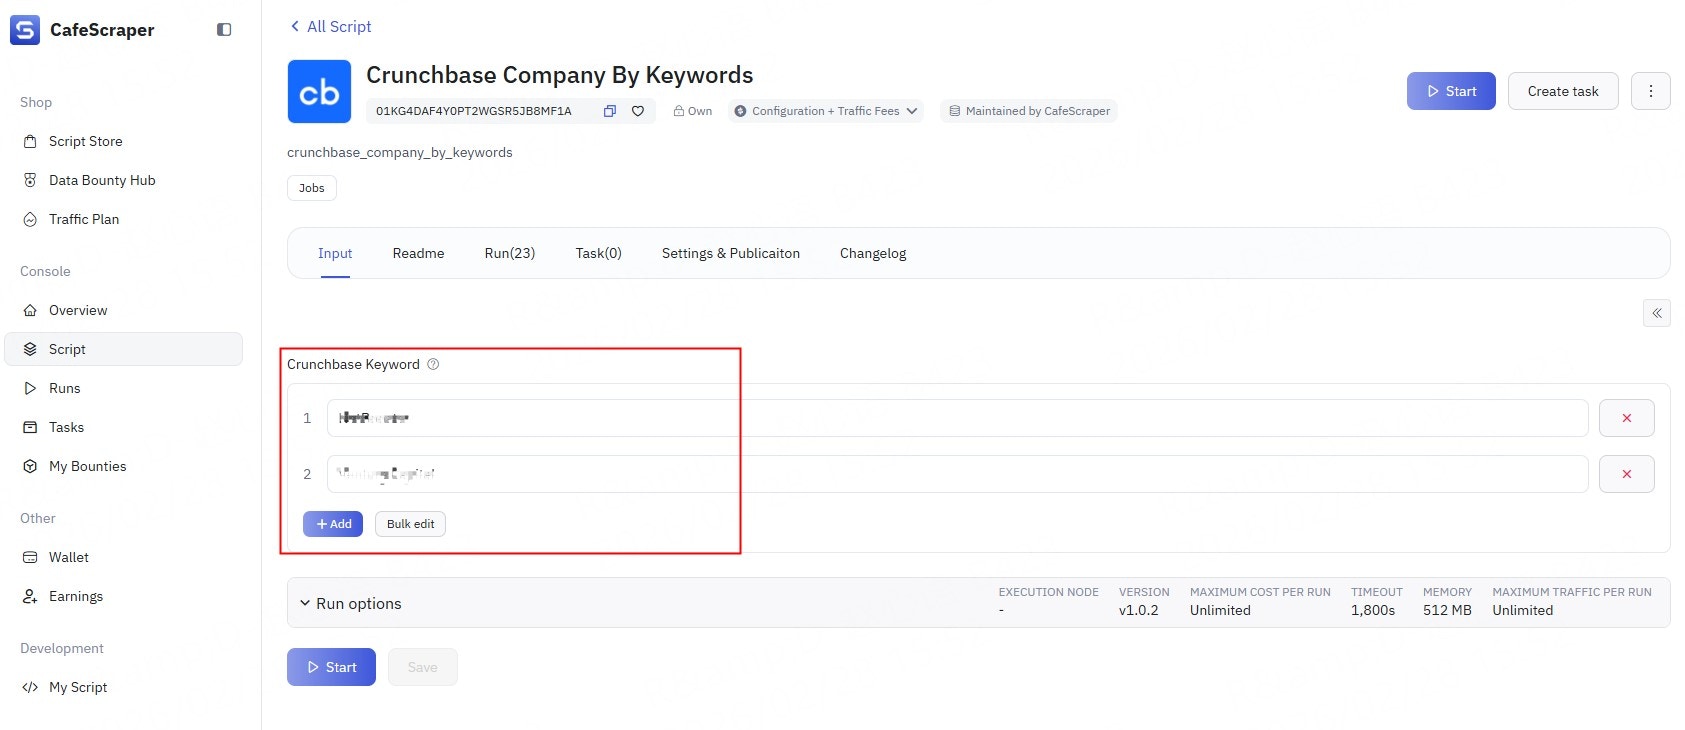This screenshot has height=730, width=1685.
Task: Click crunchbase_company_by_keywords slug text
Action: pos(400,152)
